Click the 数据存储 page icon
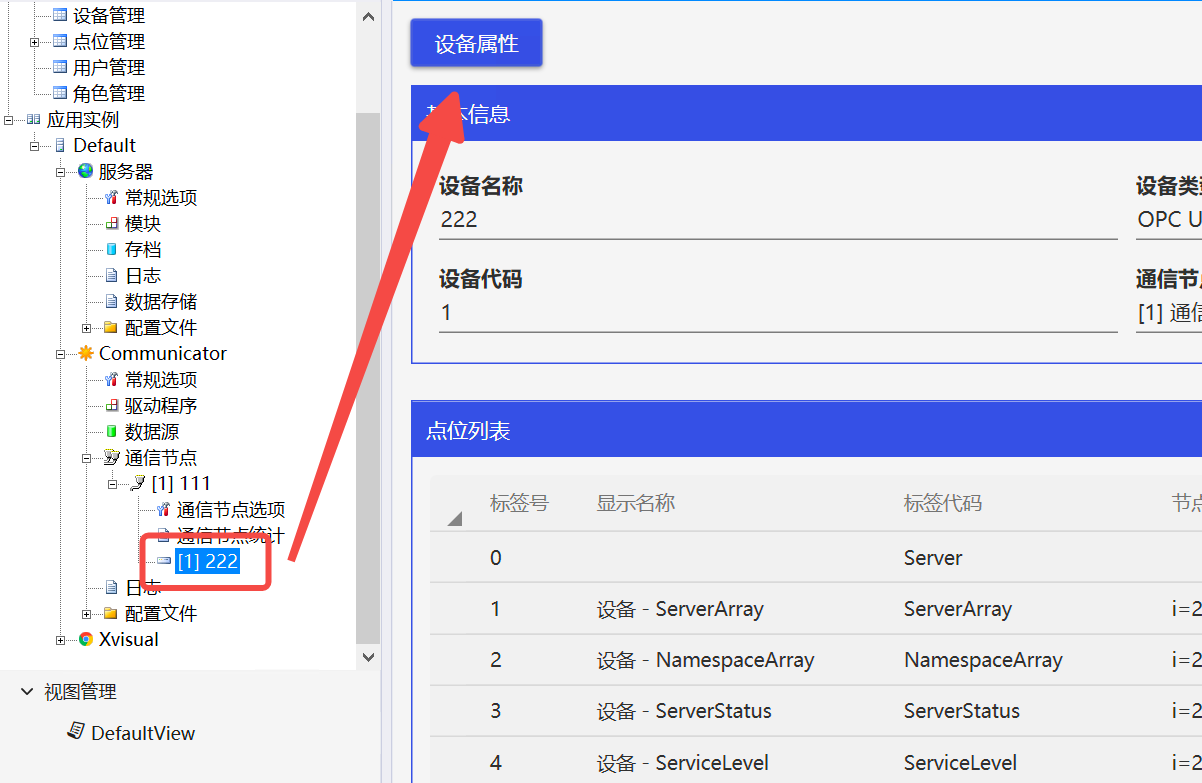 click(112, 301)
